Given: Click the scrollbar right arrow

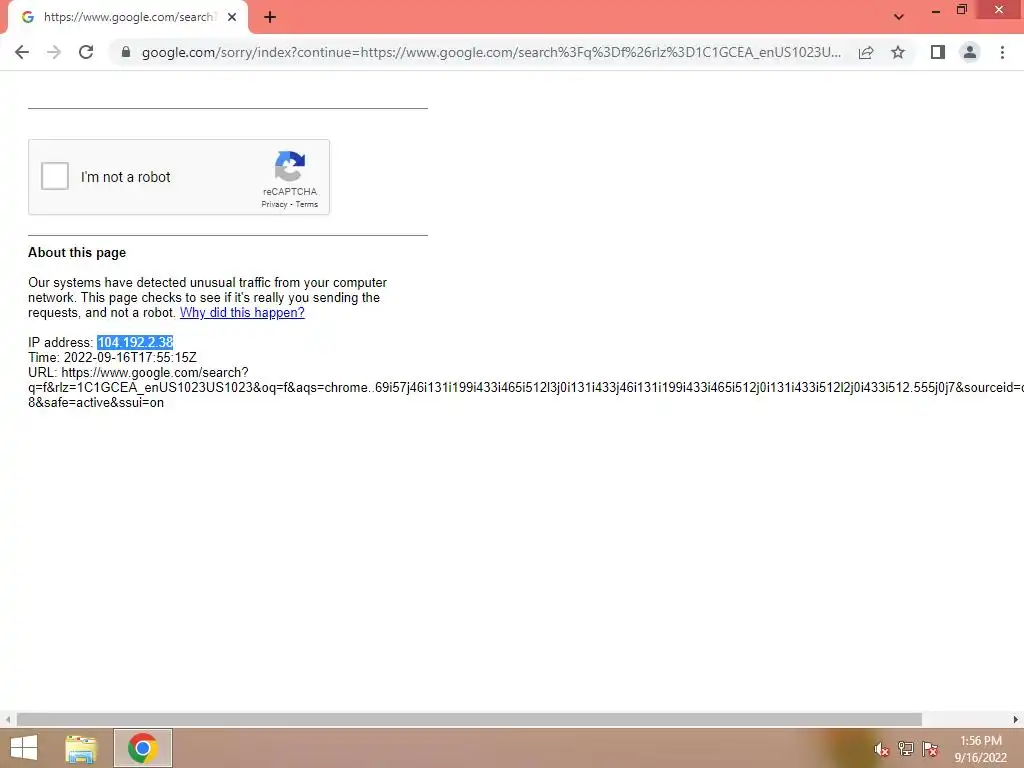Looking at the screenshot, I should pyautogui.click(x=1016, y=719).
